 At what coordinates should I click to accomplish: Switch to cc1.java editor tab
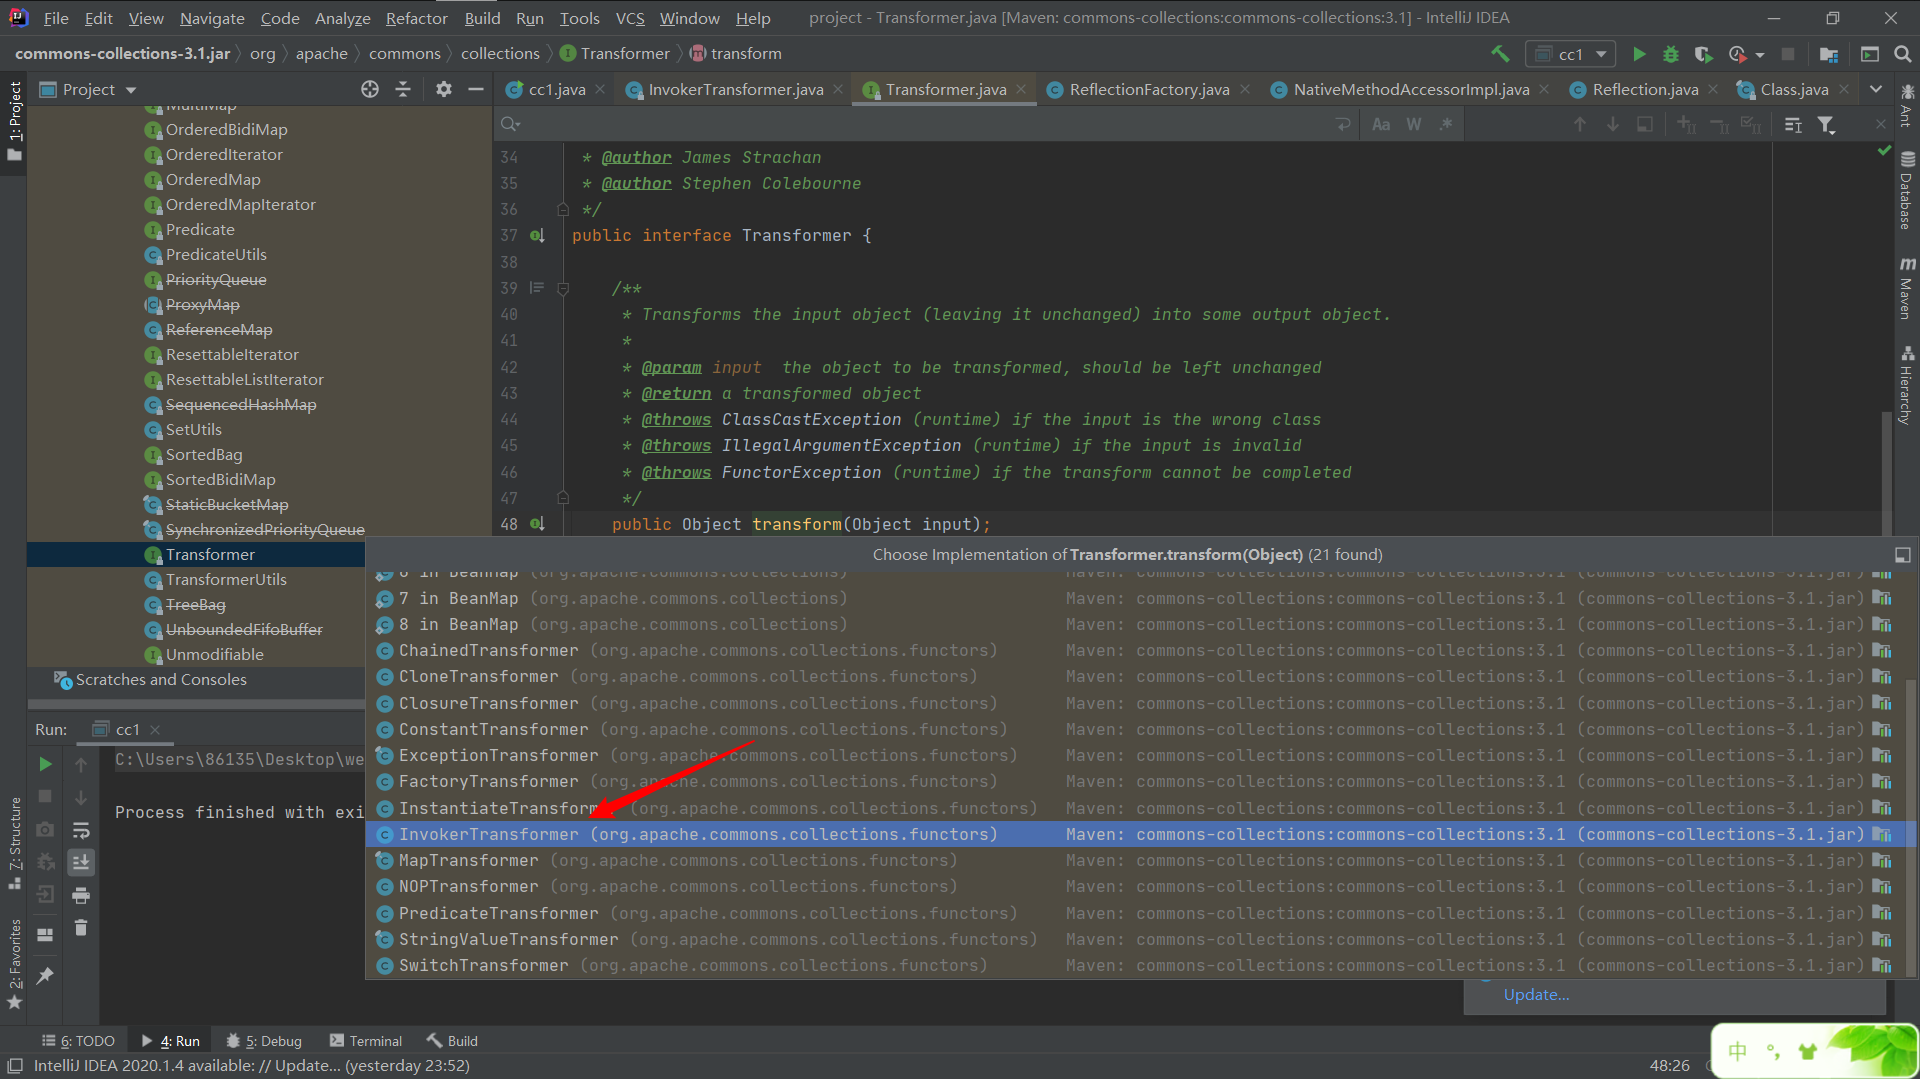point(557,89)
